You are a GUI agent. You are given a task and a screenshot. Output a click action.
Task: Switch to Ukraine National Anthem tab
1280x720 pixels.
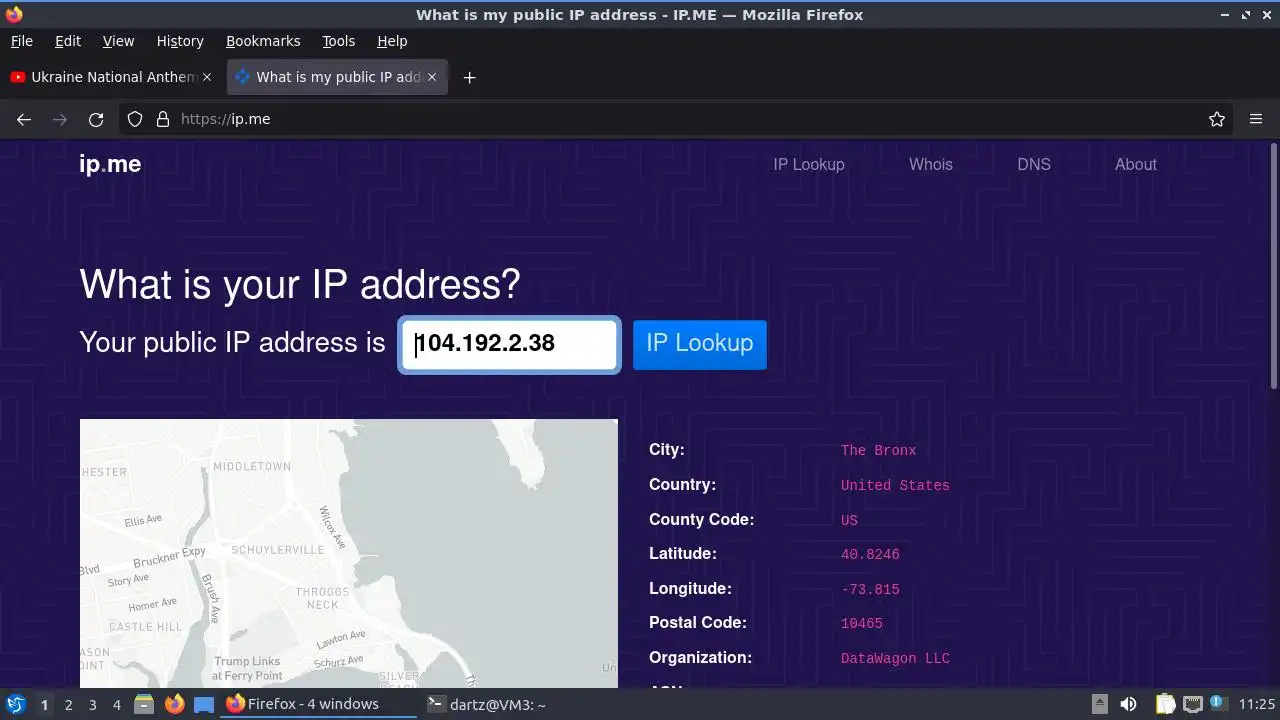coord(112,77)
